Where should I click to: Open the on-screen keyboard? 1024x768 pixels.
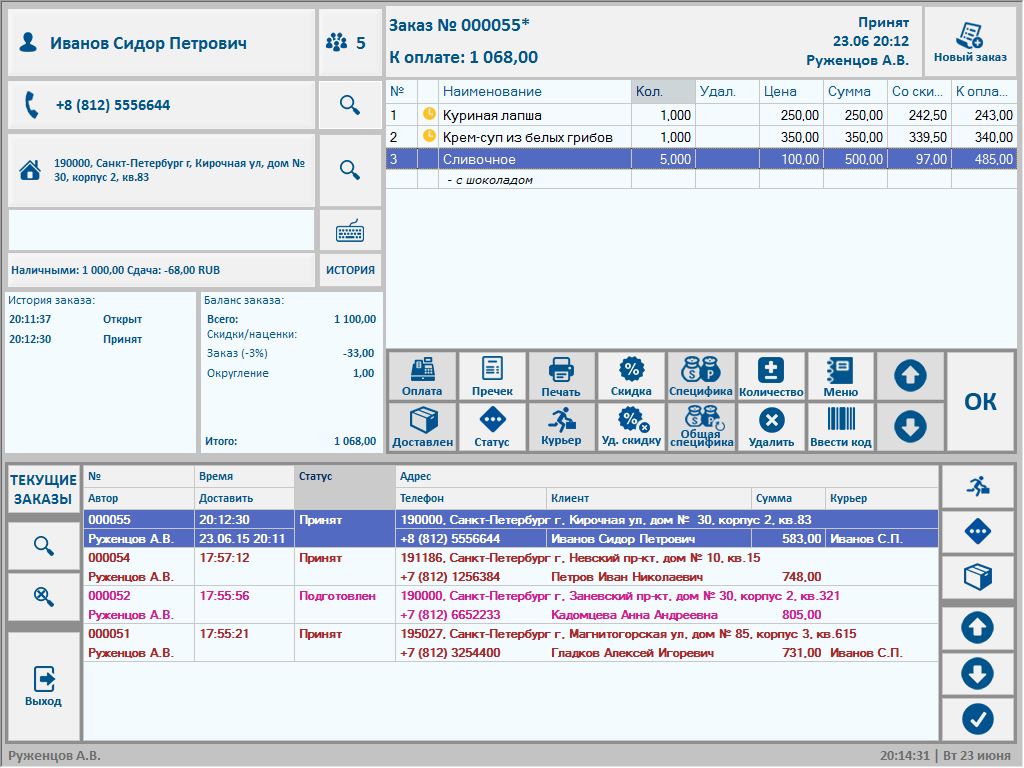(x=350, y=231)
